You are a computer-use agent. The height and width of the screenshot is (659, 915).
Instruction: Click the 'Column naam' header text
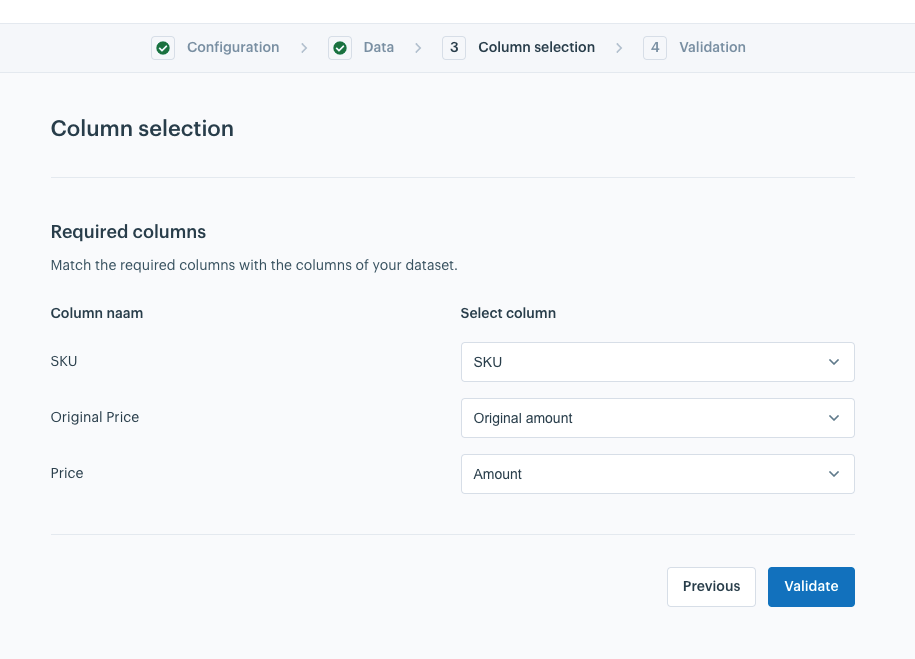click(97, 313)
